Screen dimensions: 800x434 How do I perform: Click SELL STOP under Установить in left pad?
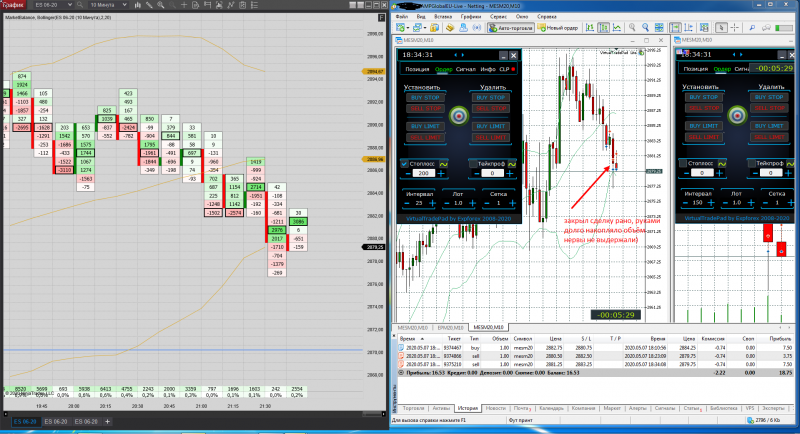[x=426, y=109]
